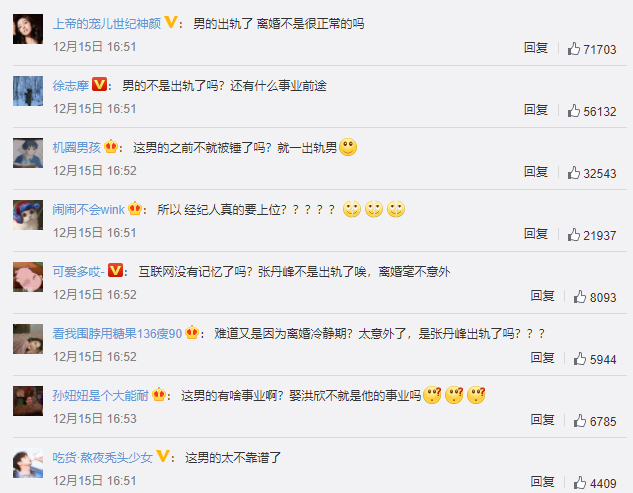
Task: Open username link 看我围脖用糖果136瘦90
Action: (x=117, y=334)
